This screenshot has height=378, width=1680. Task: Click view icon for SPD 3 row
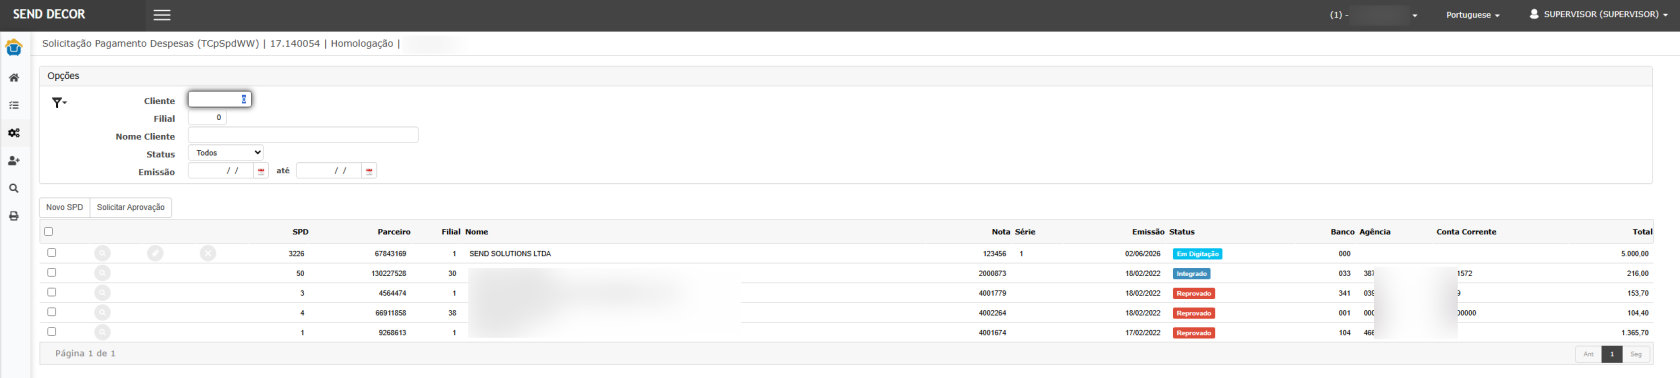pyautogui.click(x=103, y=293)
